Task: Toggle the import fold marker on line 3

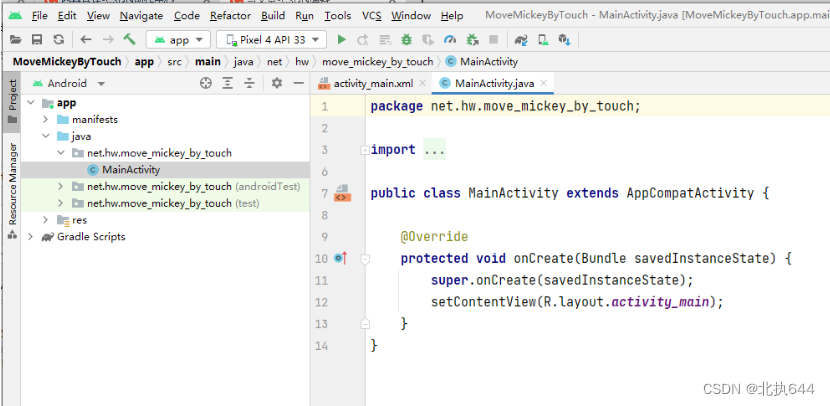Action: (x=364, y=150)
